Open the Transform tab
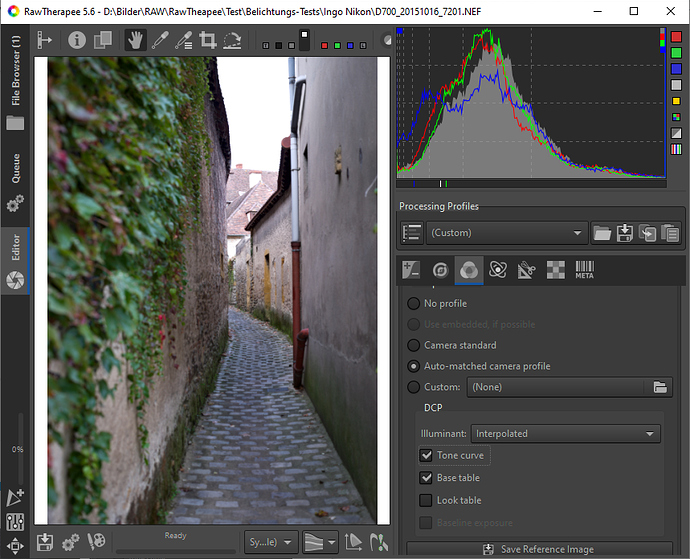The image size is (690, 559). point(527,269)
